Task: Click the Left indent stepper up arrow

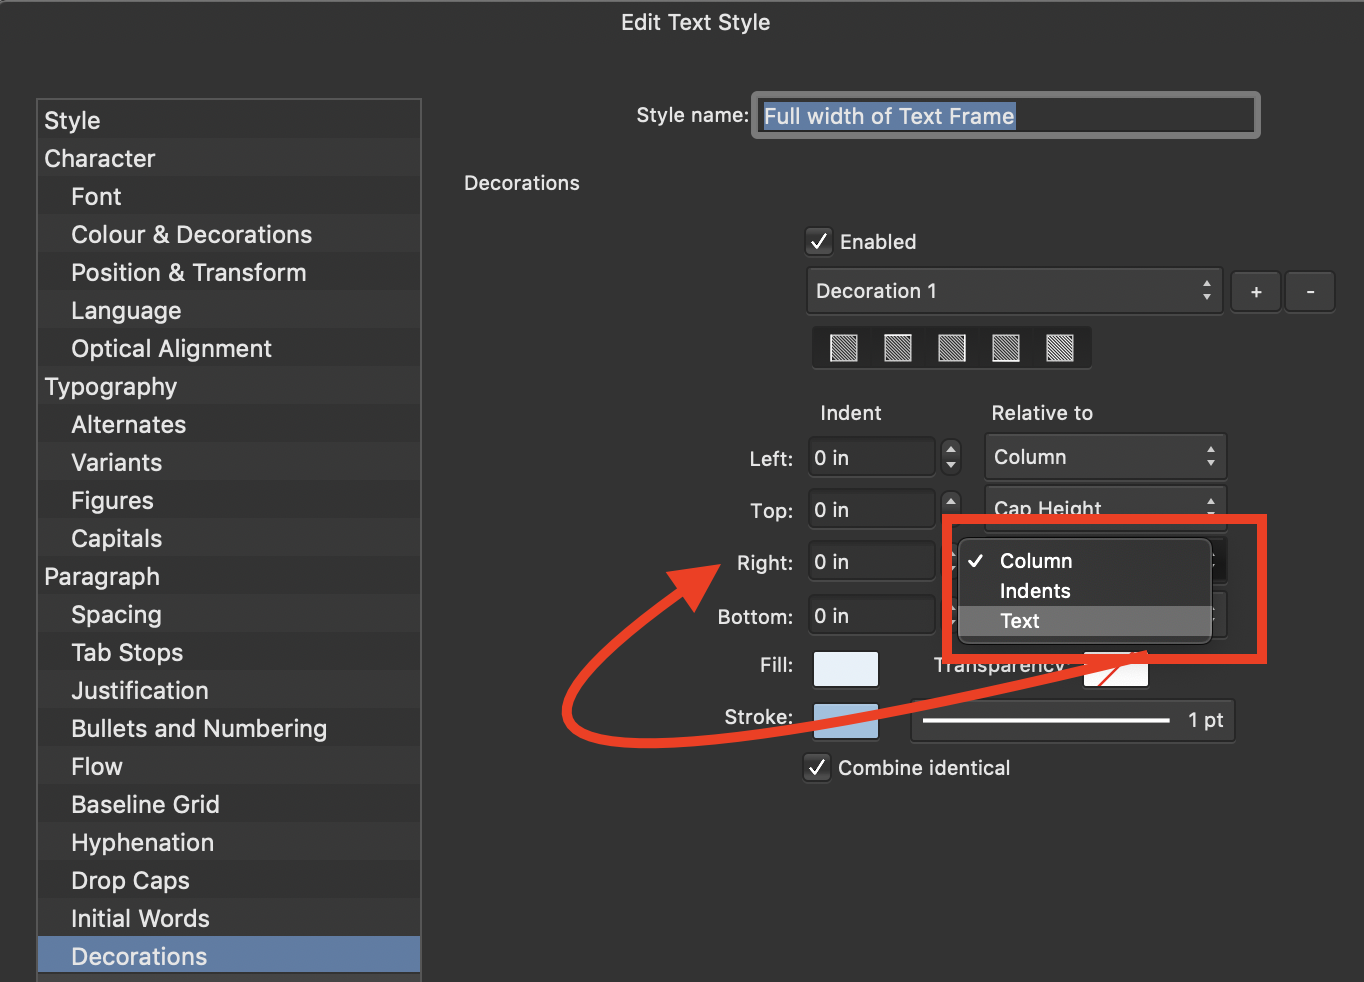Action: pyautogui.click(x=950, y=451)
